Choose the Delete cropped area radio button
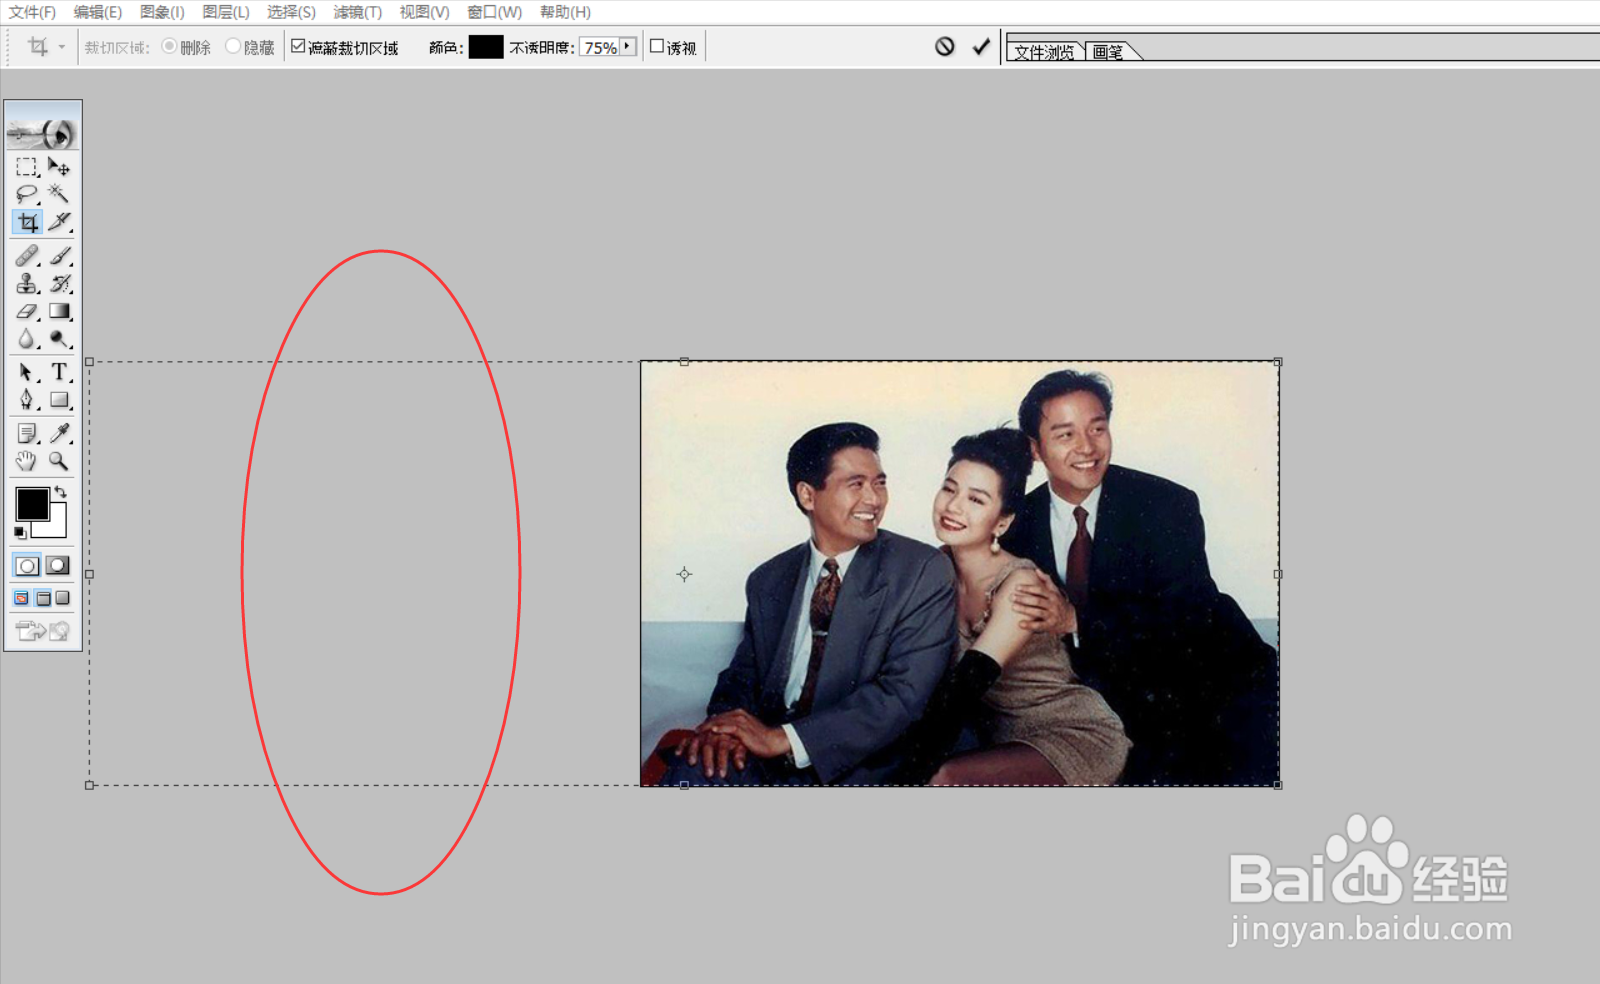The image size is (1600, 984). point(169,46)
